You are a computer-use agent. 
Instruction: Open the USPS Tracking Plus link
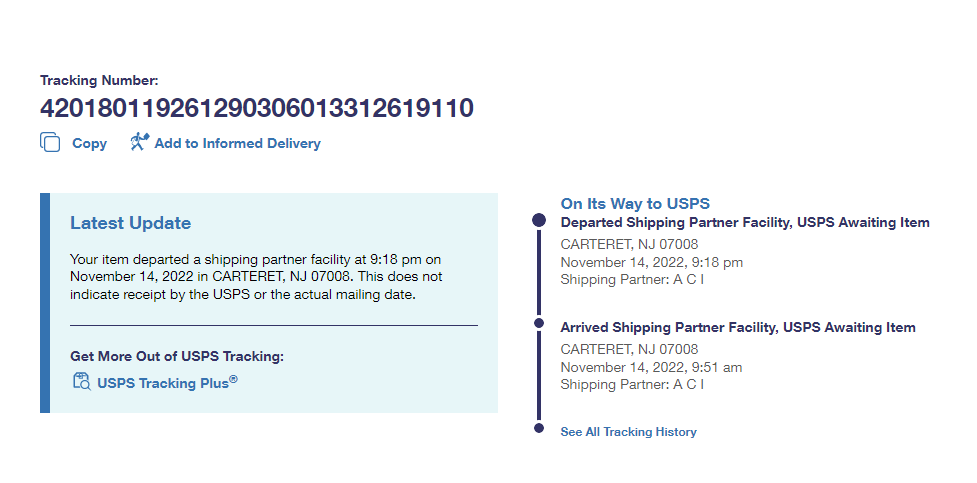167,382
